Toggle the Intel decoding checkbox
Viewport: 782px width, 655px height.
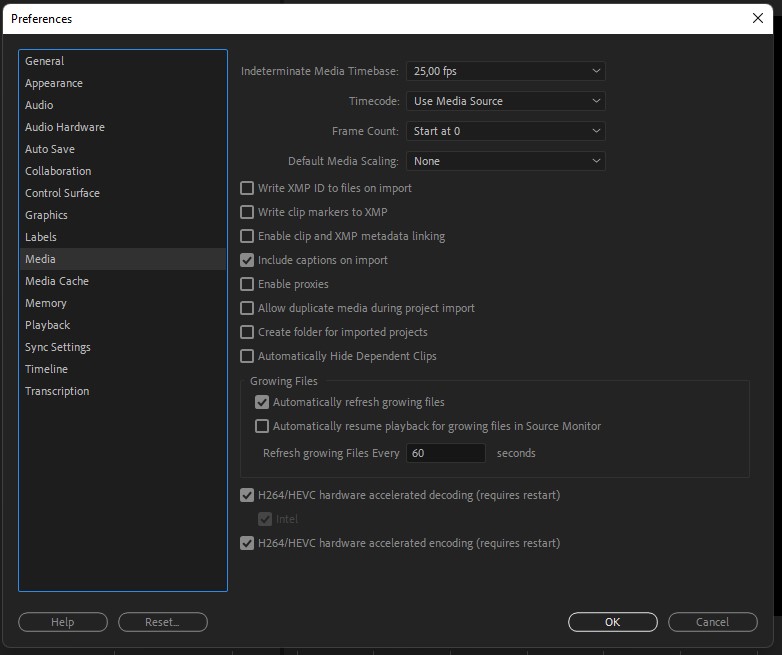[x=265, y=518]
